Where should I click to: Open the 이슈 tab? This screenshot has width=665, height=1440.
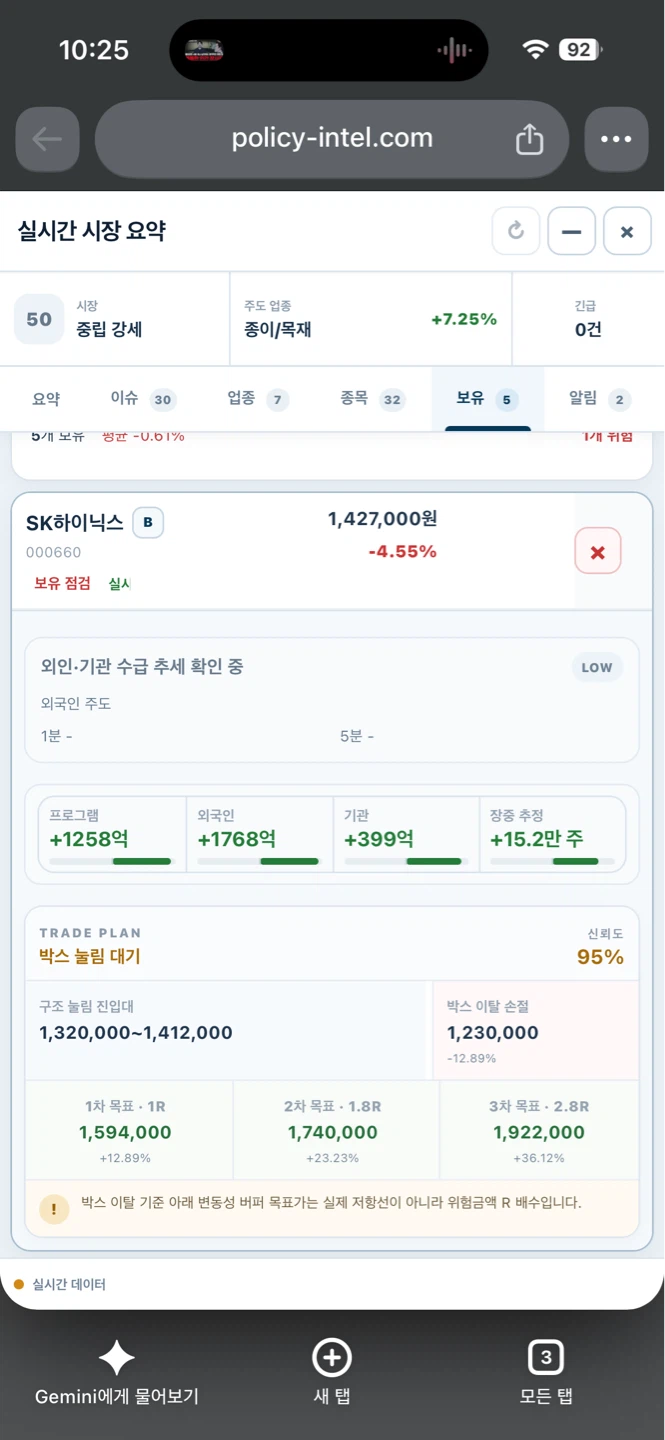(x=141, y=399)
